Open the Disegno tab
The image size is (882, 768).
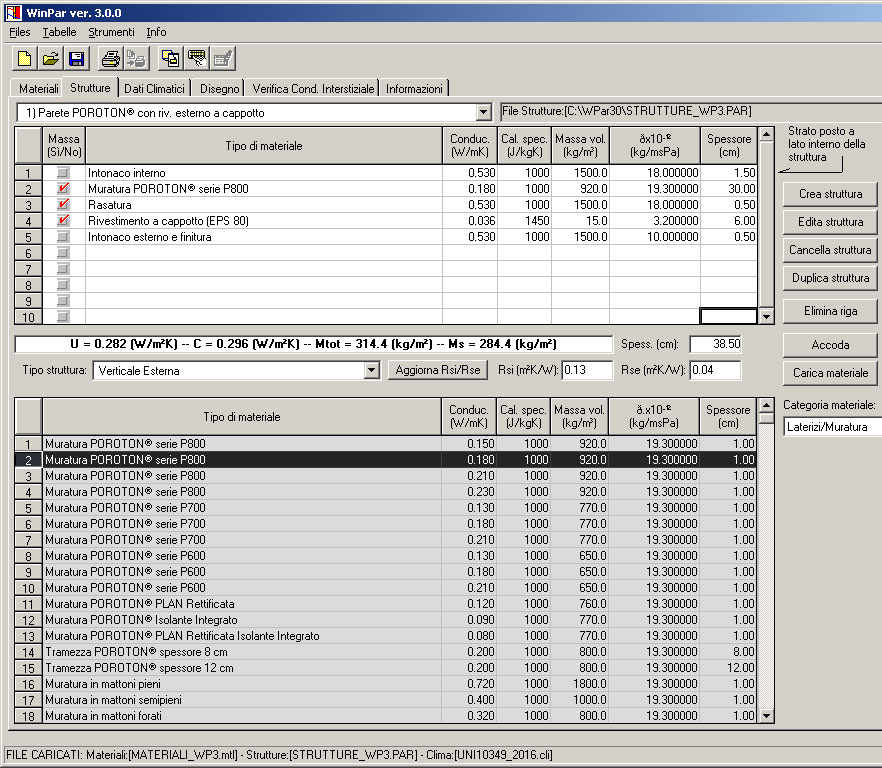click(x=219, y=89)
